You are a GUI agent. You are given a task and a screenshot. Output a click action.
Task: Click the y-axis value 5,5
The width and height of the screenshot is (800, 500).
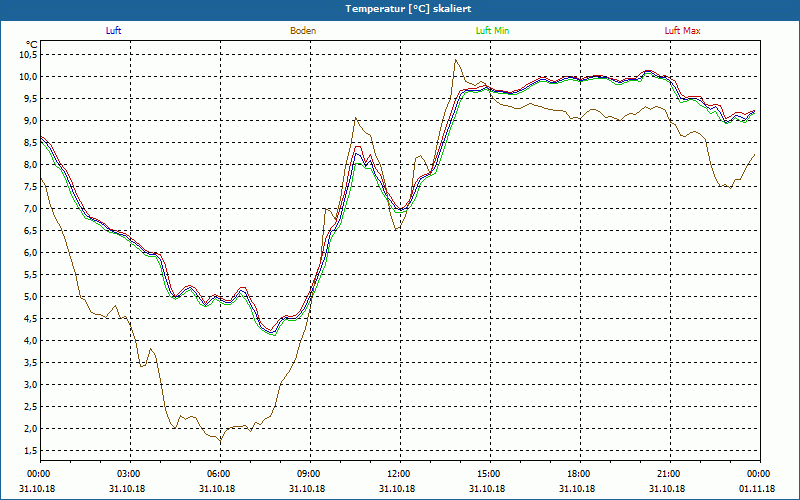click(30, 274)
